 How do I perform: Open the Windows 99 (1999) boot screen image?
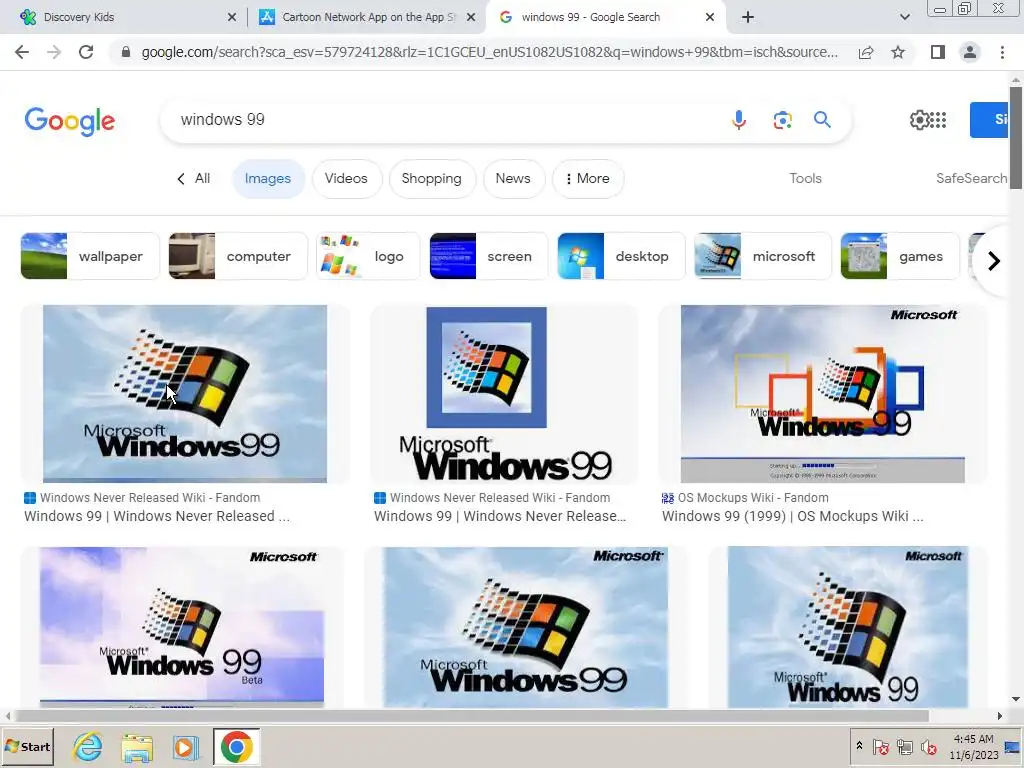coord(823,394)
